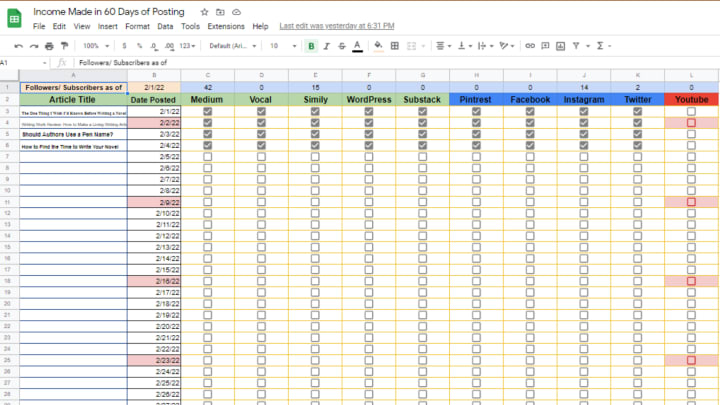Check the Youtube box for 2/1/22
Screen dimensions: 720x405
(x=691, y=111)
